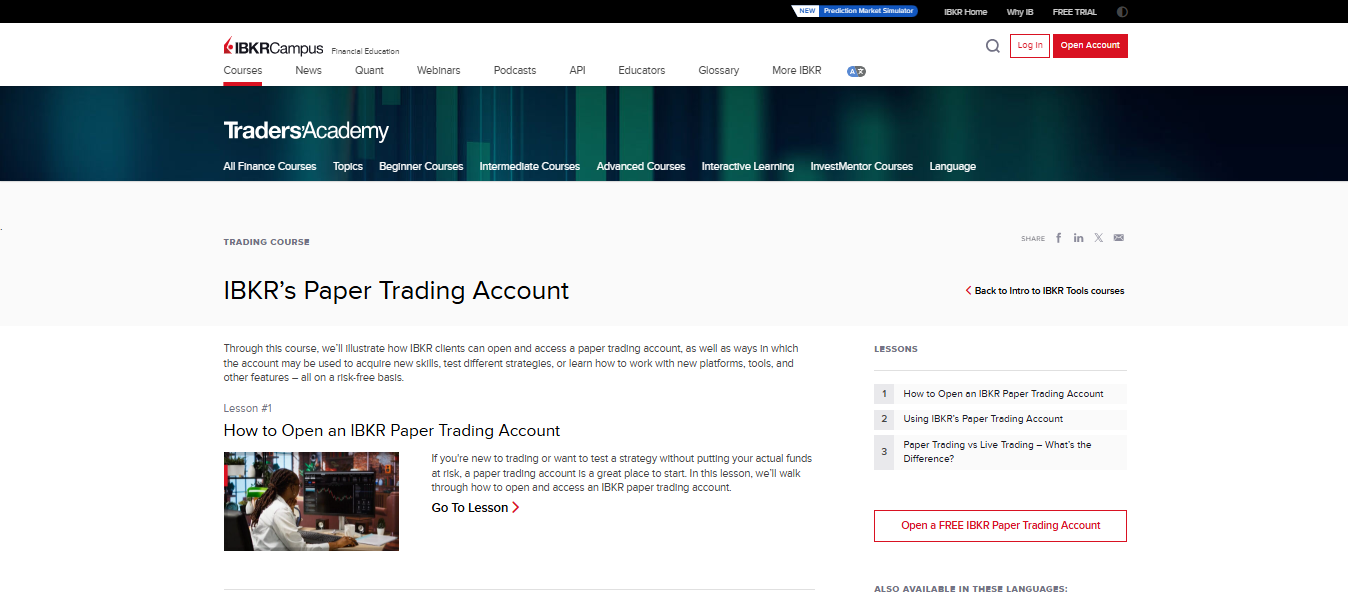
Task: Open Beginner Courses menu
Action: (421, 167)
